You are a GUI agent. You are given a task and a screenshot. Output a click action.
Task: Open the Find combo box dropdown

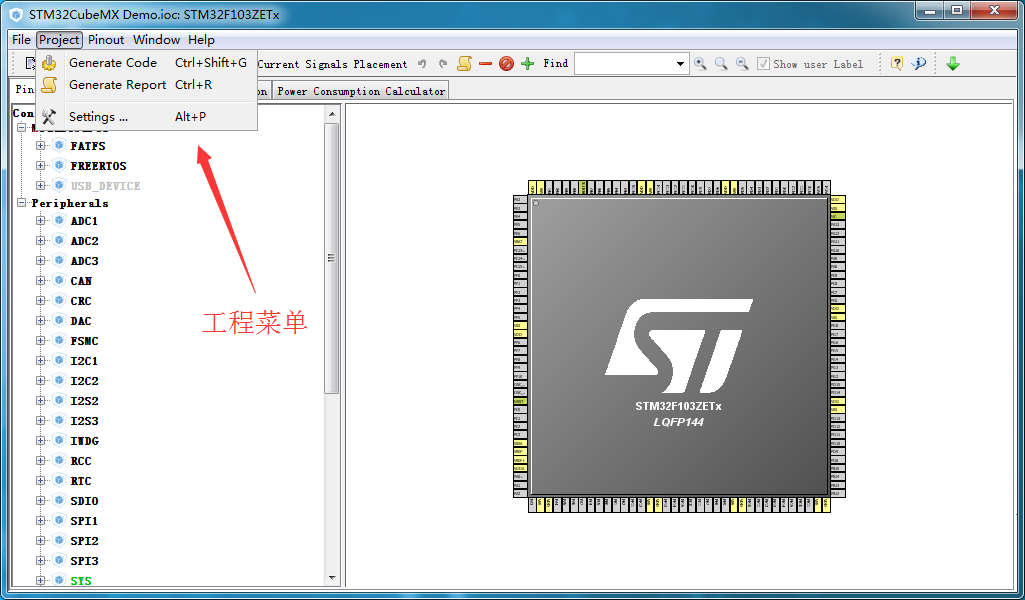681,64
